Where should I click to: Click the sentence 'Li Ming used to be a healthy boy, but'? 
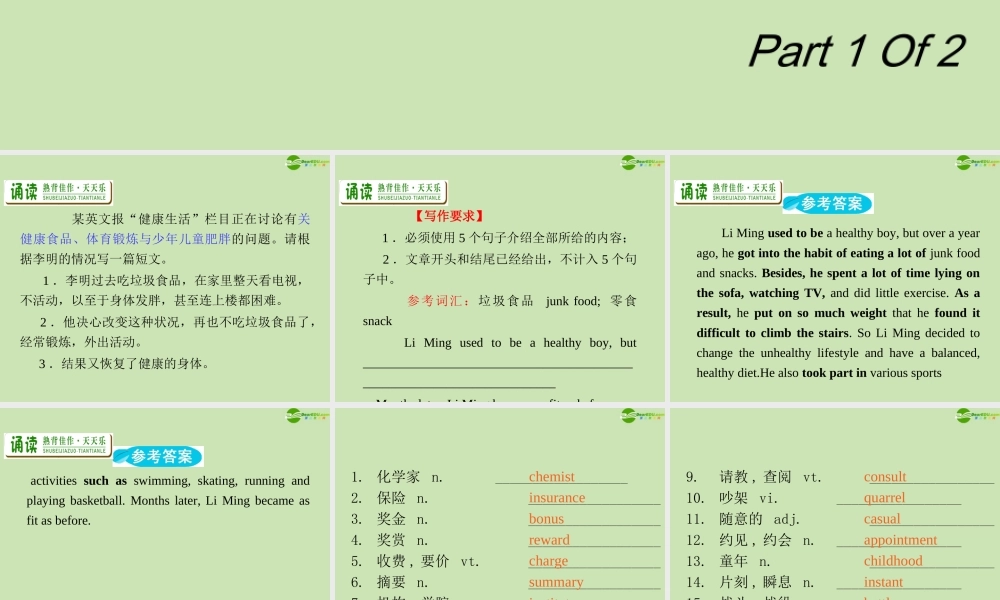click(x=520, y=342)
